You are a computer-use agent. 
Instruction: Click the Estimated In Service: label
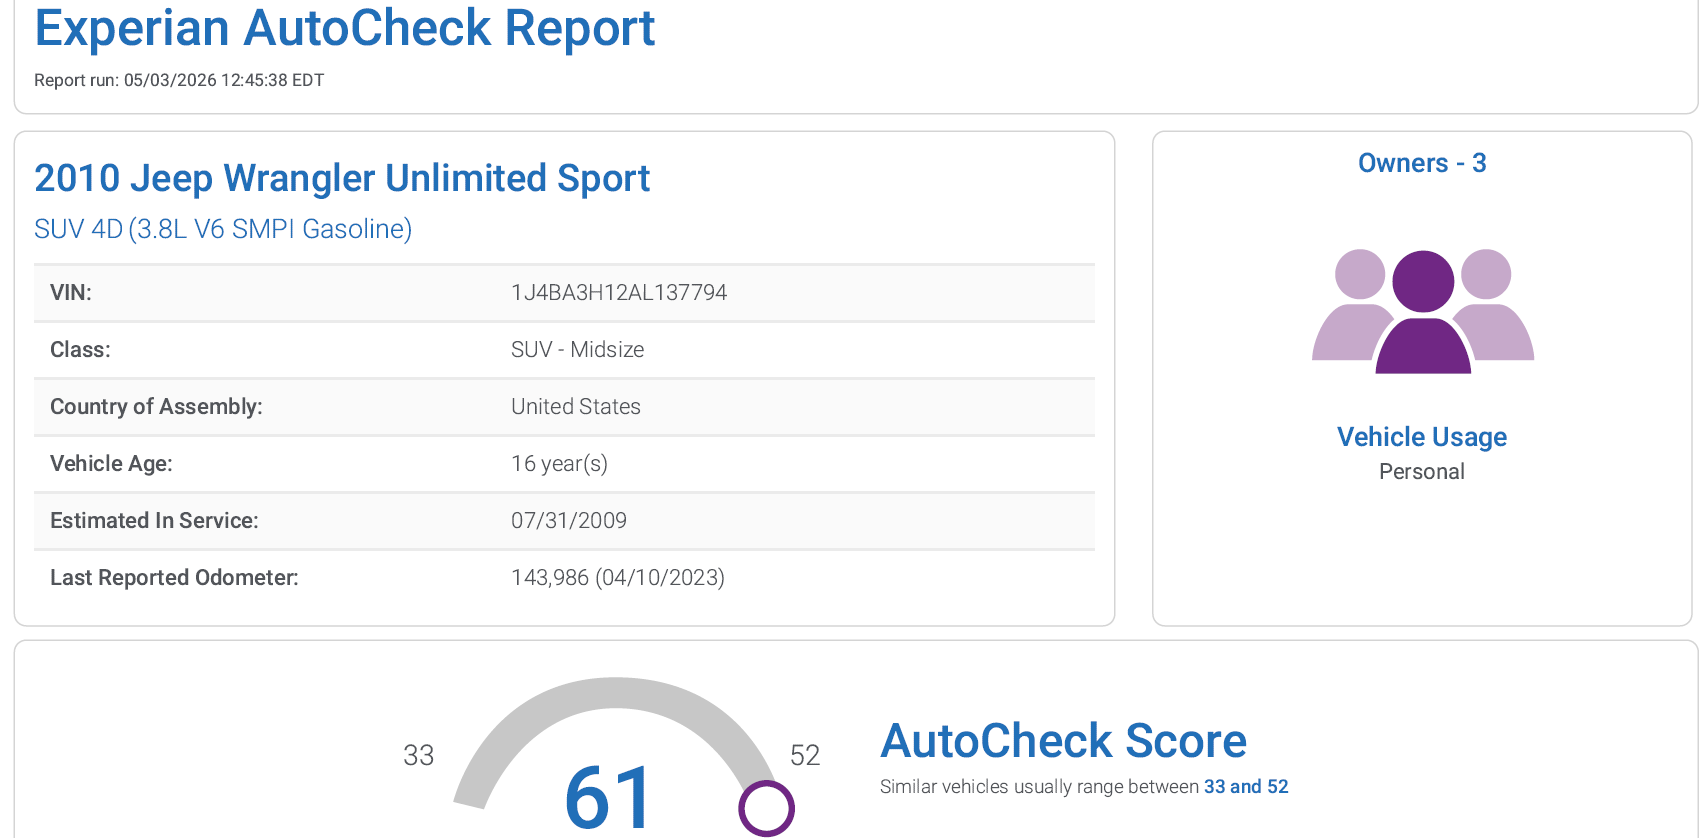[x=154, y=521]
